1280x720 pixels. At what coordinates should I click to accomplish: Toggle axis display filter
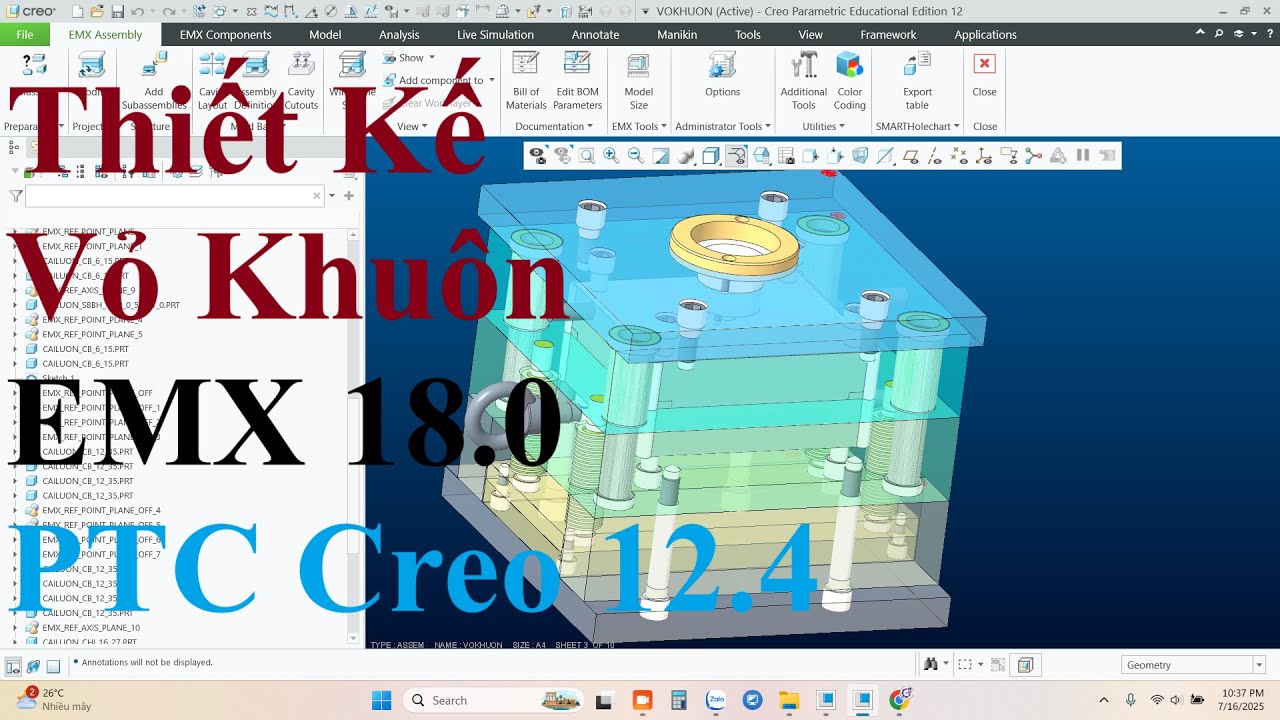(x=935, y=156)
